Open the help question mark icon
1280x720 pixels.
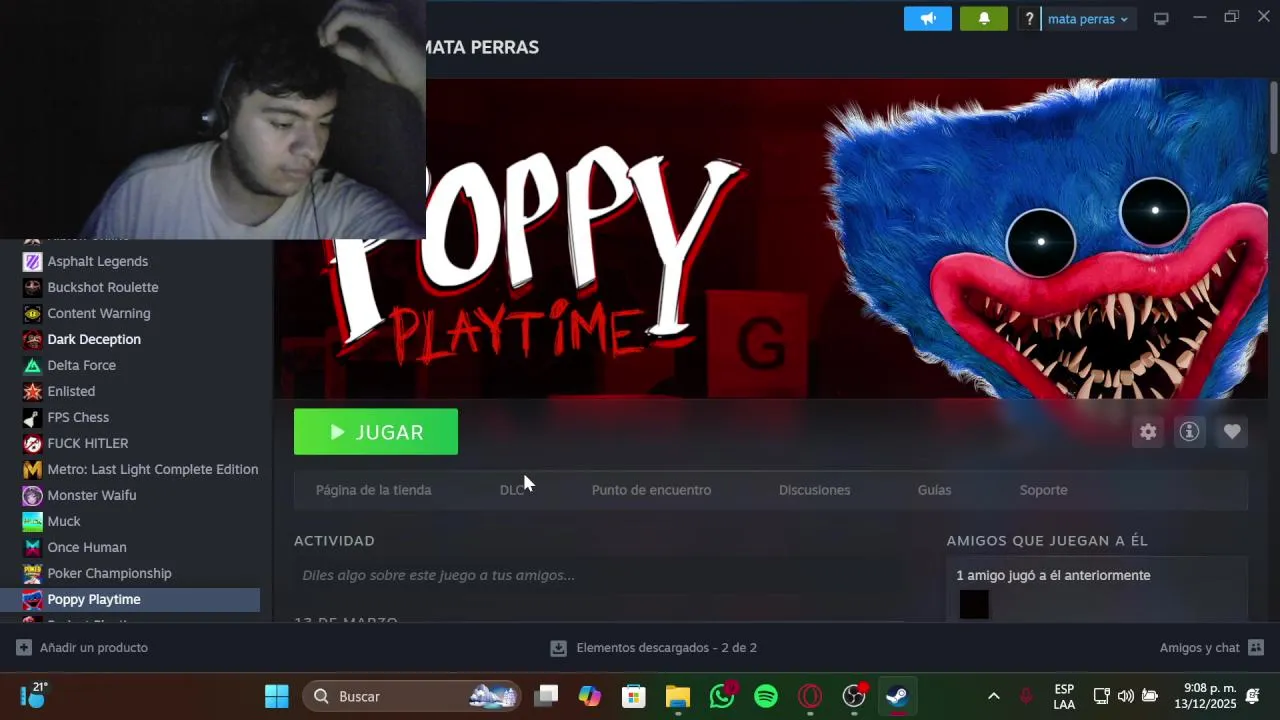tap(1029, 19)
